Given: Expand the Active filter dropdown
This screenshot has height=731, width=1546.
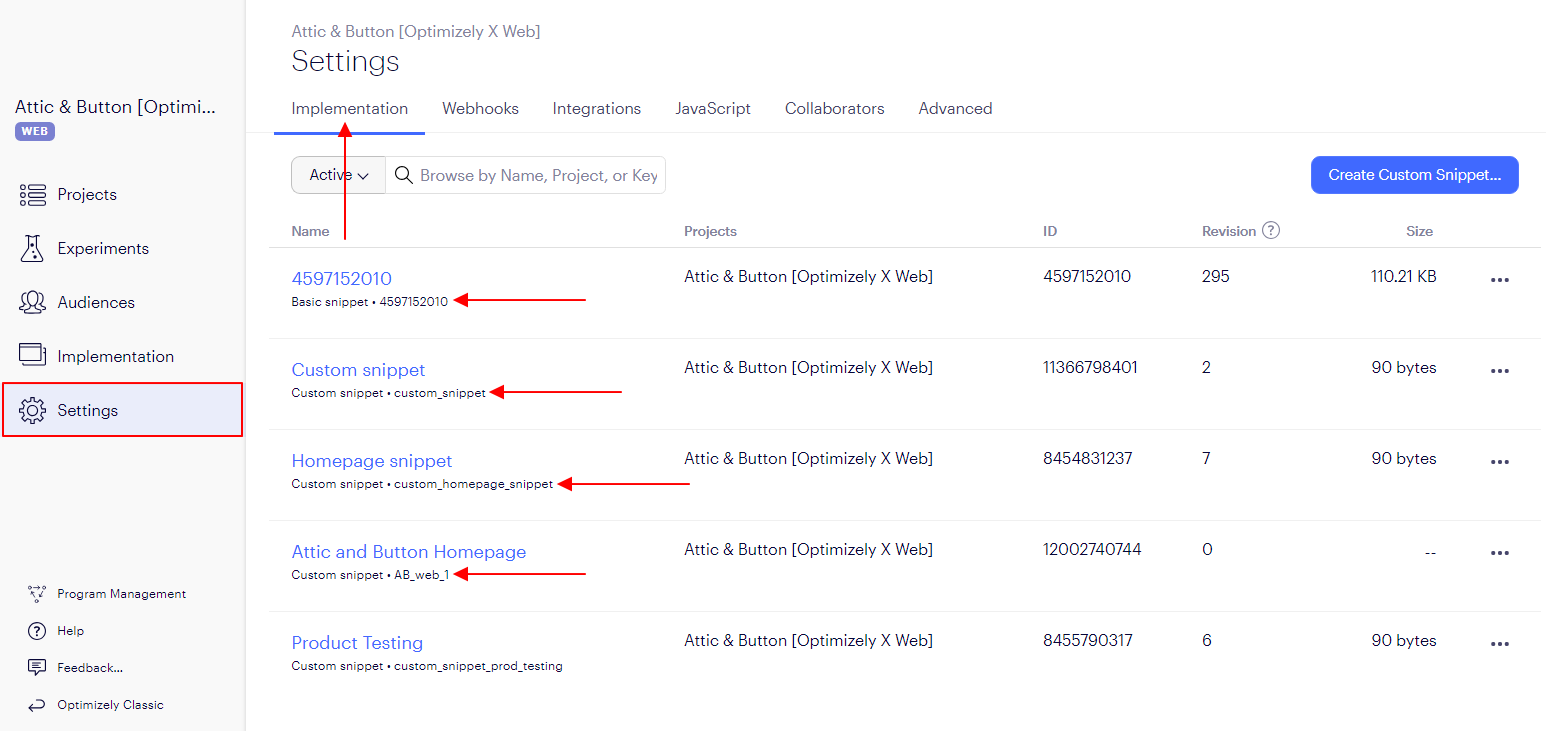Looking at the screenshot, I should tap(338, 175).
